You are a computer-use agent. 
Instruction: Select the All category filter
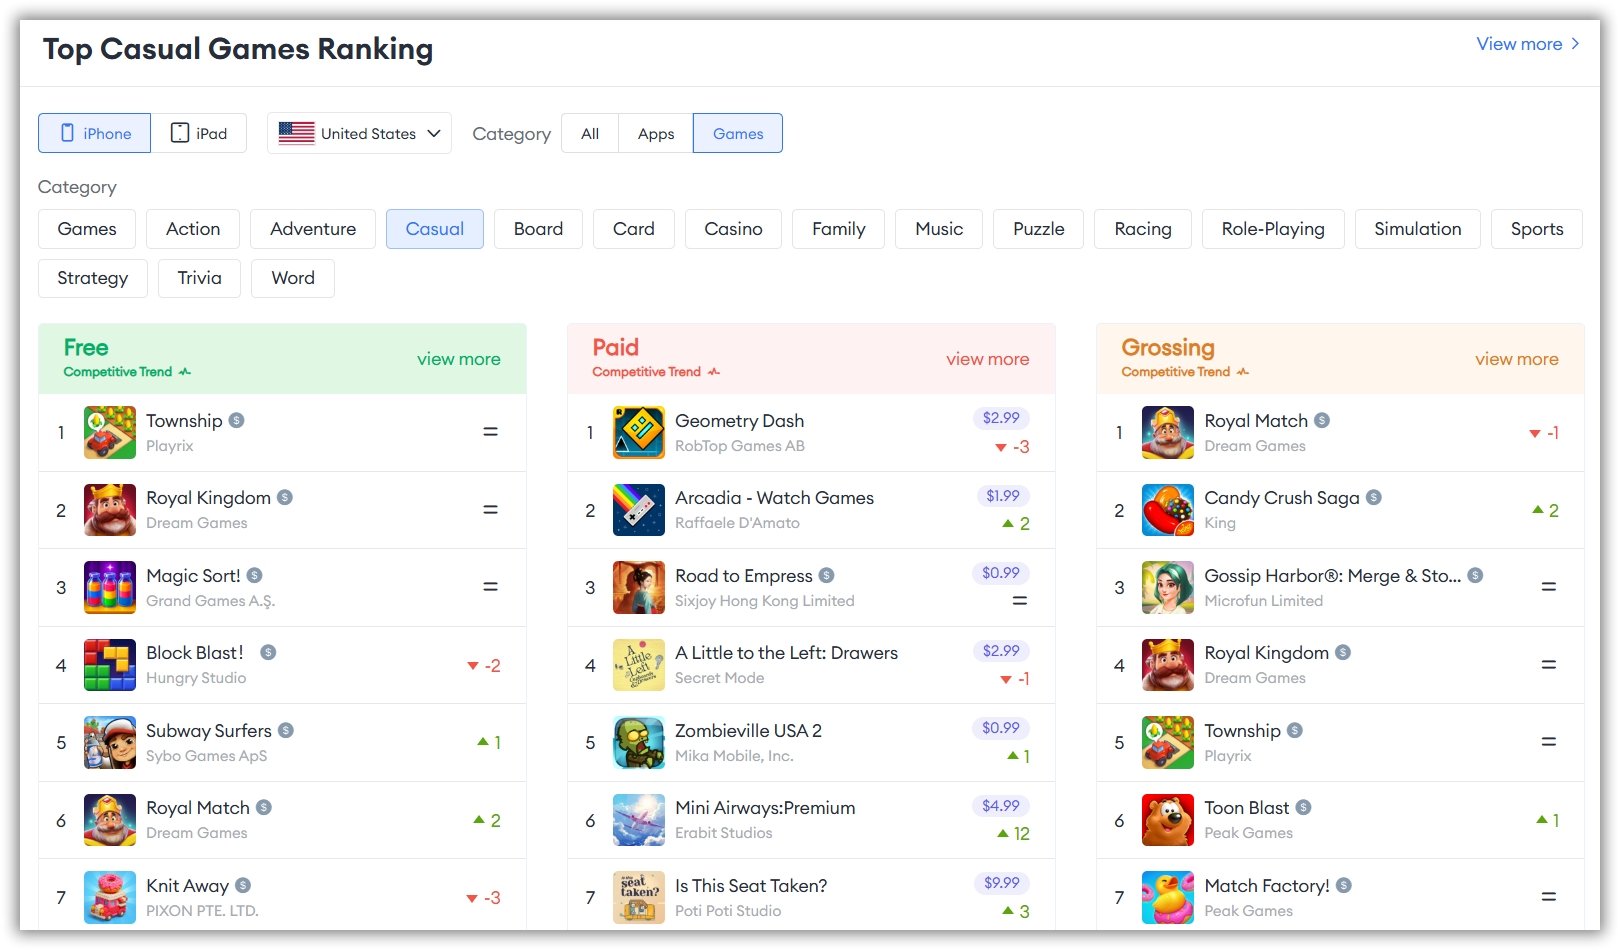590,133
